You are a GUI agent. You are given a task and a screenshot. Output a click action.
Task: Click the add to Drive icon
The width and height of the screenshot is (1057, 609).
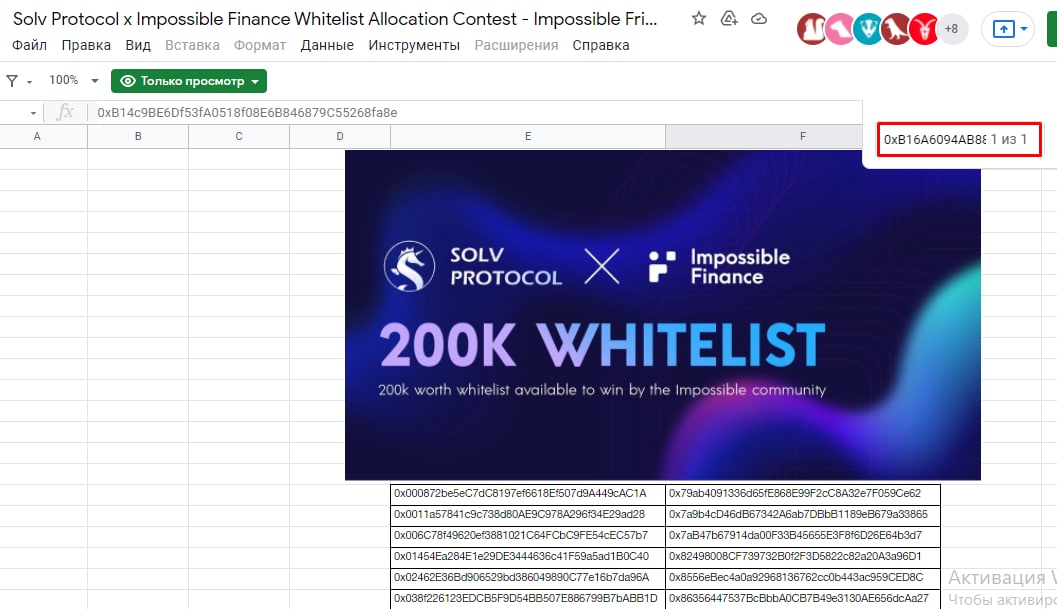coord(729,19)
